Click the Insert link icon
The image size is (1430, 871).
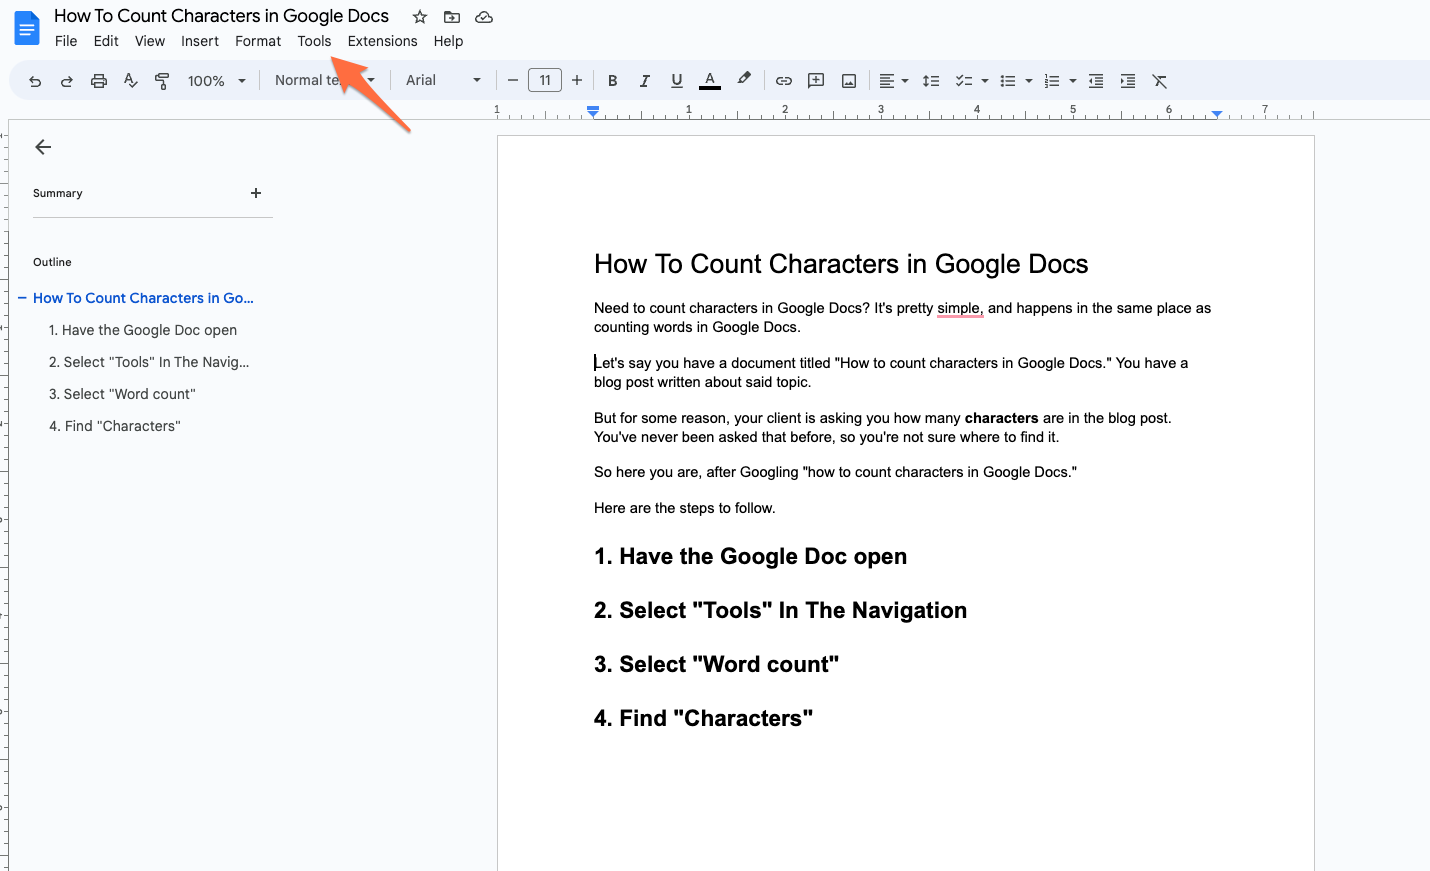(783, 80)
